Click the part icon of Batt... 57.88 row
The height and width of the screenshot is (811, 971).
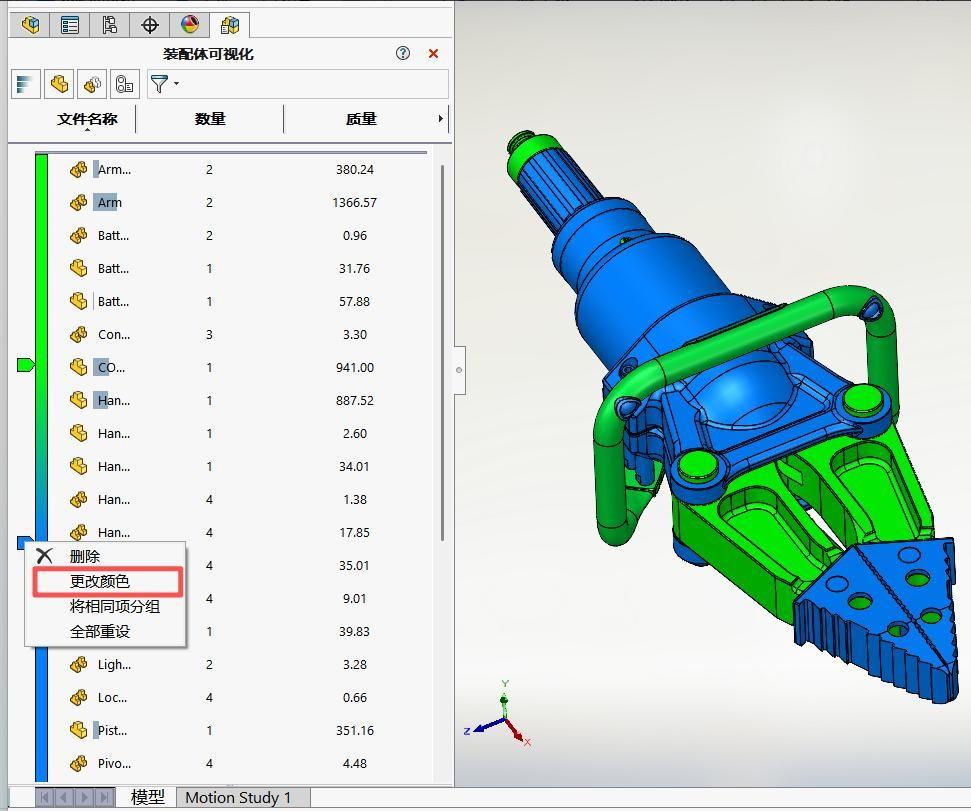pyautogui.click(x=79, y=301)
